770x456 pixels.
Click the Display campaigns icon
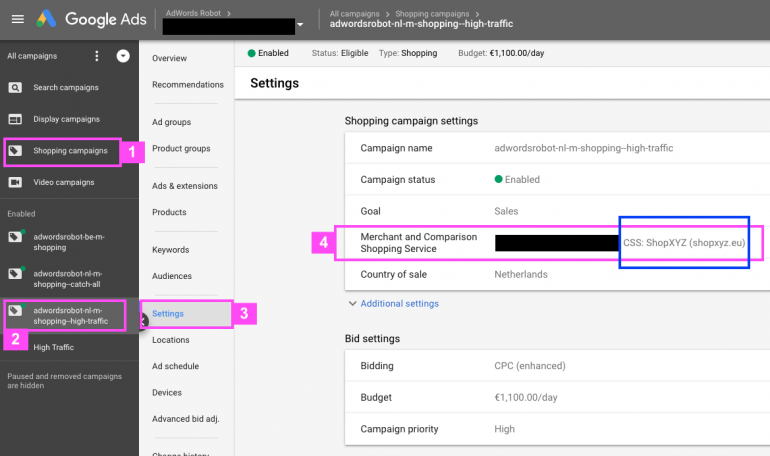click(15, 119)
